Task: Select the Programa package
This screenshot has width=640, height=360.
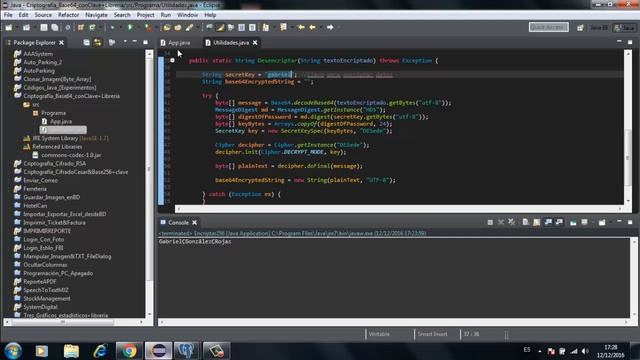Action: (x=53, y=113)
